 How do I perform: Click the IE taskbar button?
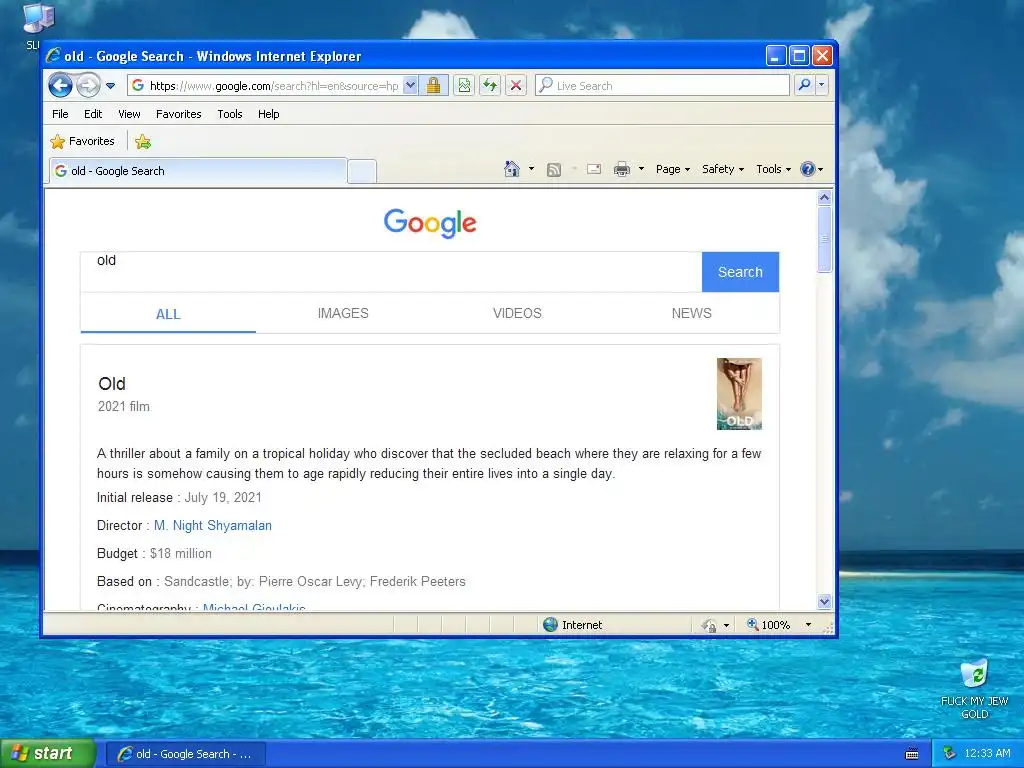click(185, 754)
